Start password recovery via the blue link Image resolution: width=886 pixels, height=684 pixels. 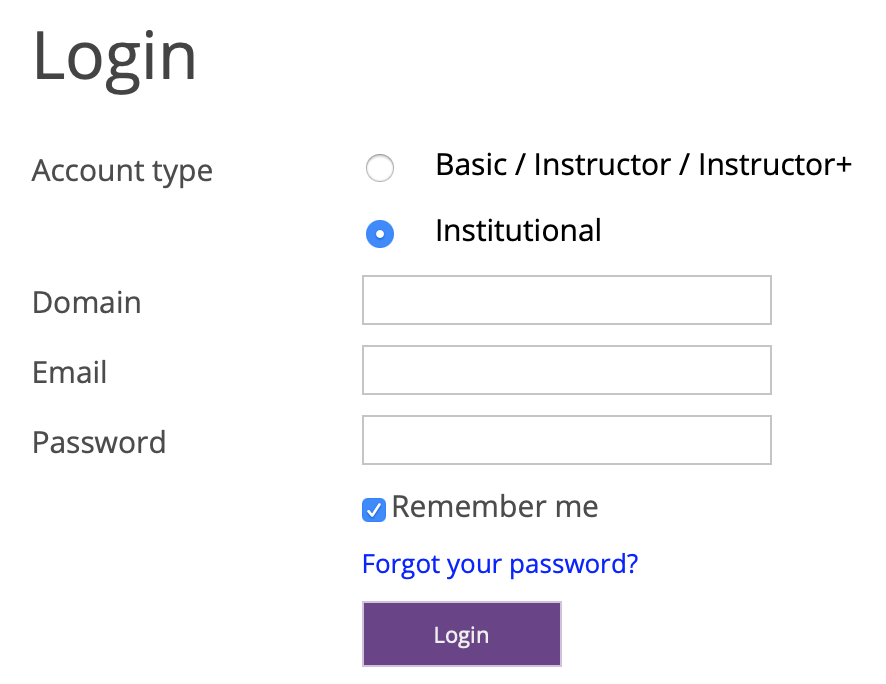[499, 564]
